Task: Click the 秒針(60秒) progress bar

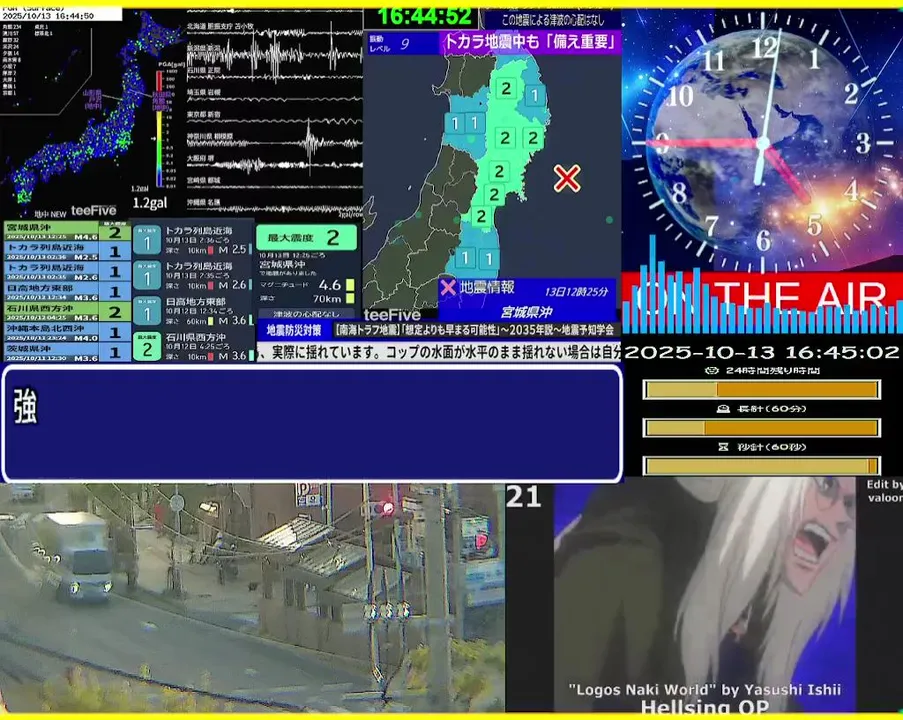Action: [x=762, y=465]
